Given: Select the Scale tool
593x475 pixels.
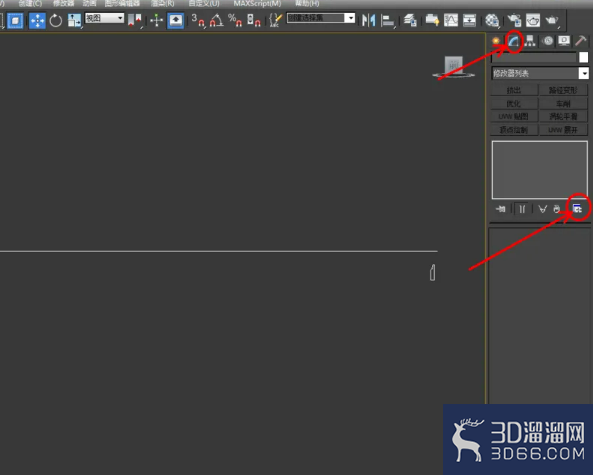Looking at the screenshot, I should pos(74,20).
